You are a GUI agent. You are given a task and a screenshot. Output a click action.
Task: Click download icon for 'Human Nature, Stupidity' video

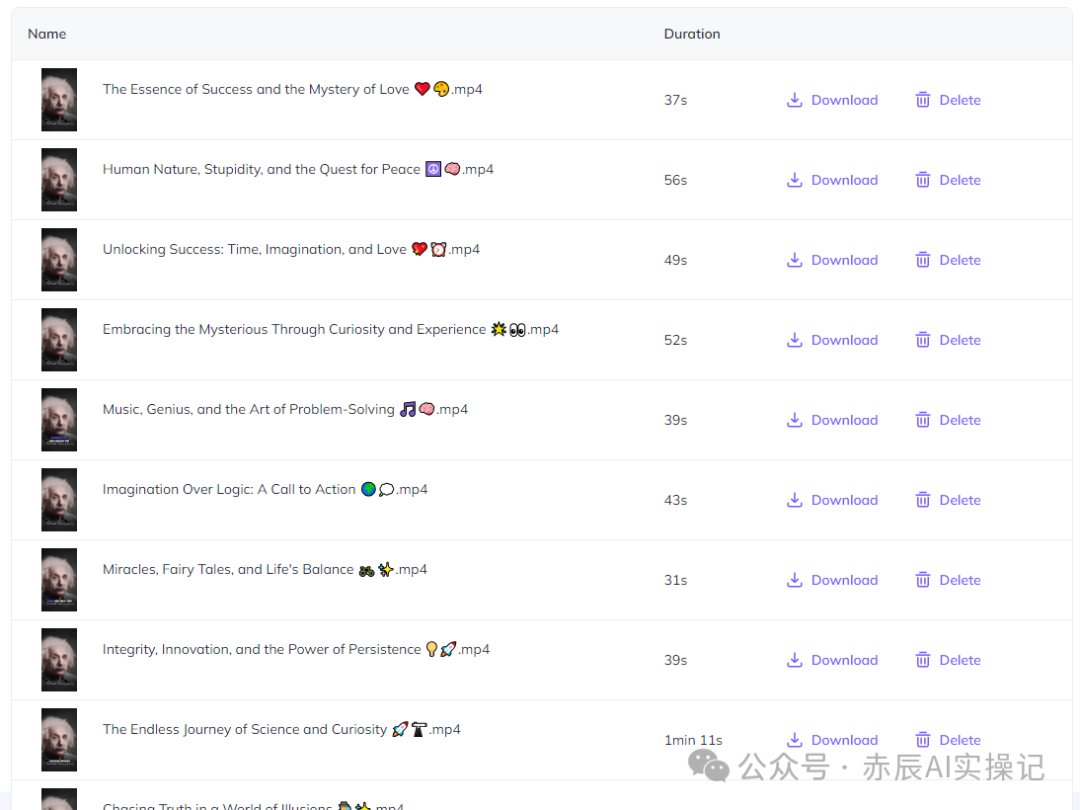tap(795, 180)
